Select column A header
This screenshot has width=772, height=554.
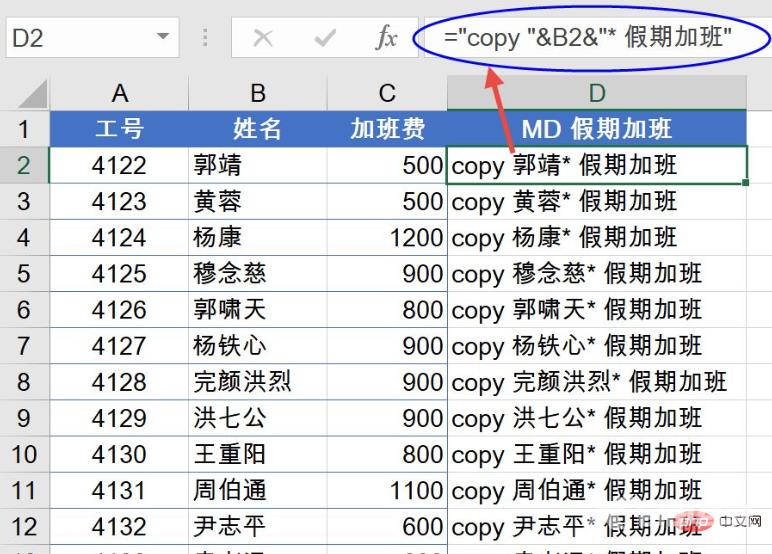(119, 94)
